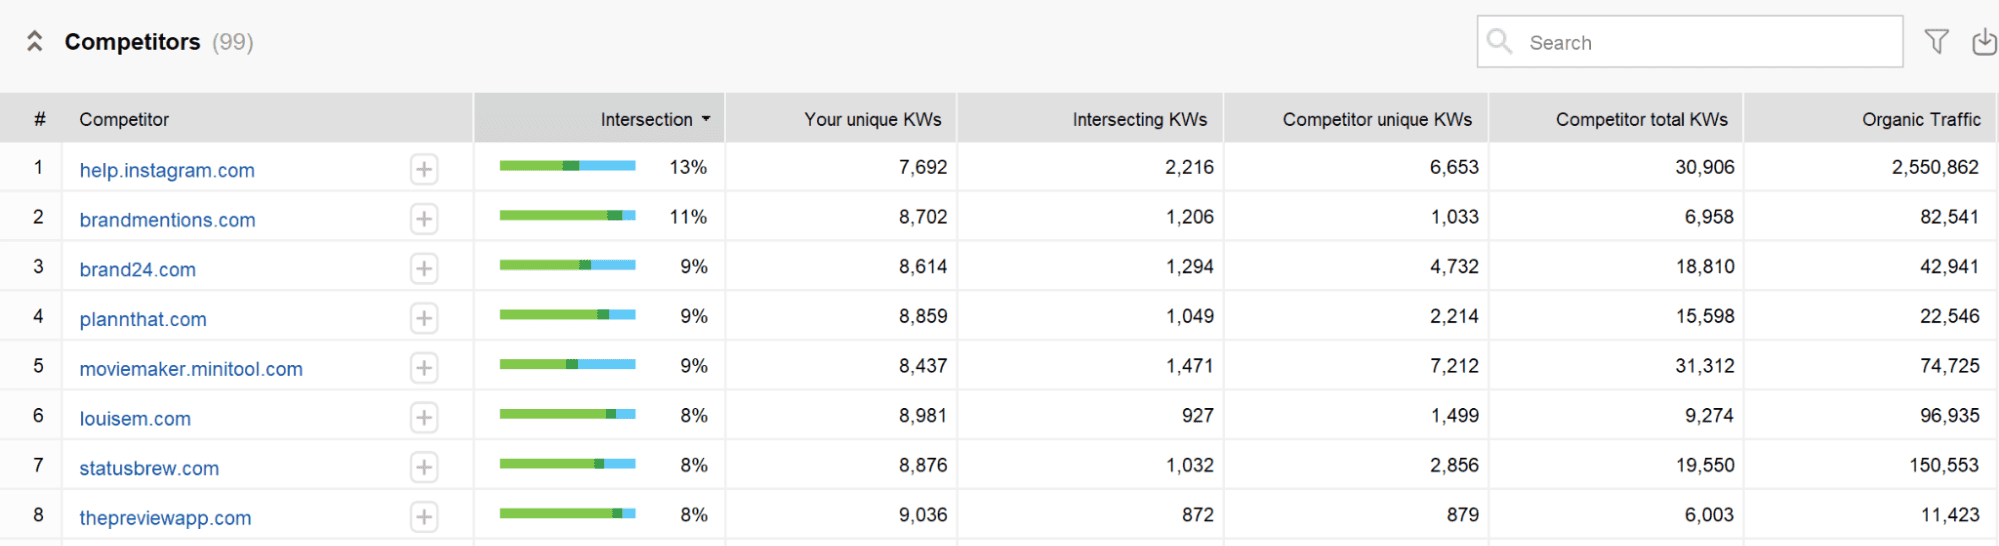Click unique KWs value 8,702
The image size is (1999, 546).
tap(922, 217)
